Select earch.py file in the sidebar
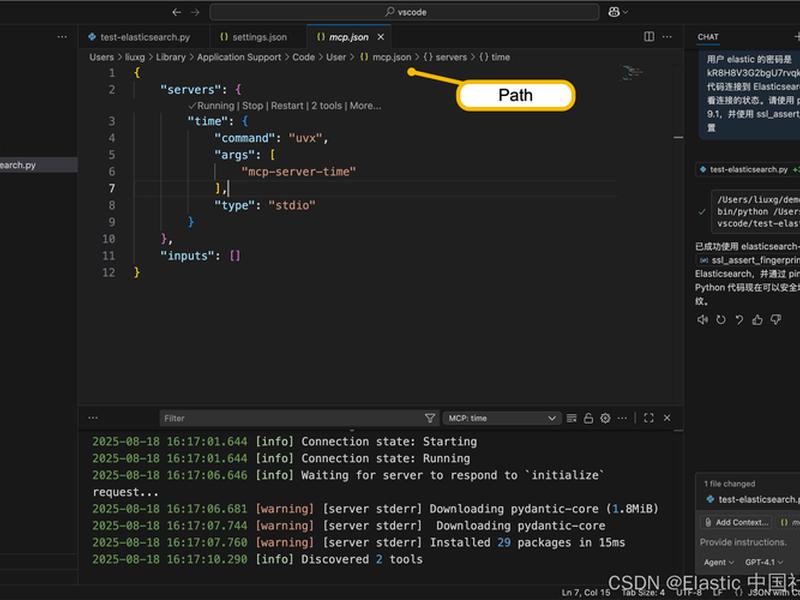 pyautogui.click(x=38, y=165)
